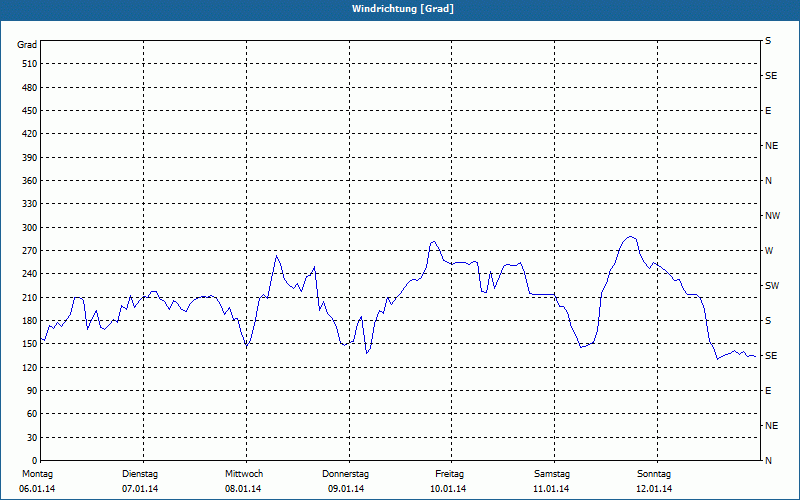Select the 'W' compass label on right axis
800x500 pixels.
(769, 251)
